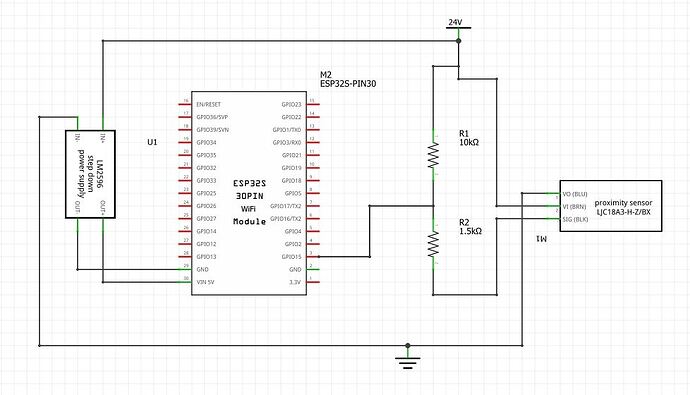
Task: Select the LM2596 step down power supply block
Action: pos(90,174)
